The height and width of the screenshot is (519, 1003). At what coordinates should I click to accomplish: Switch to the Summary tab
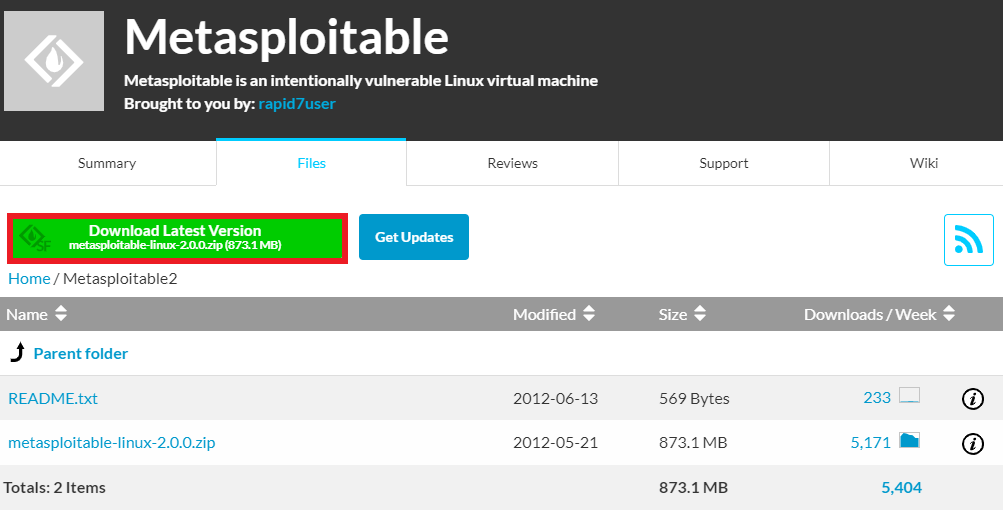[x=107, y=163]
